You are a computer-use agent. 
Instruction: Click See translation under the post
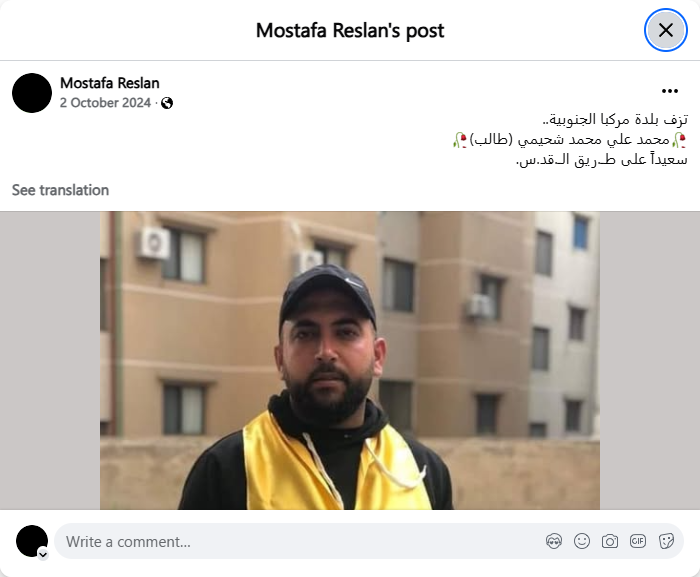pos(60,190)
